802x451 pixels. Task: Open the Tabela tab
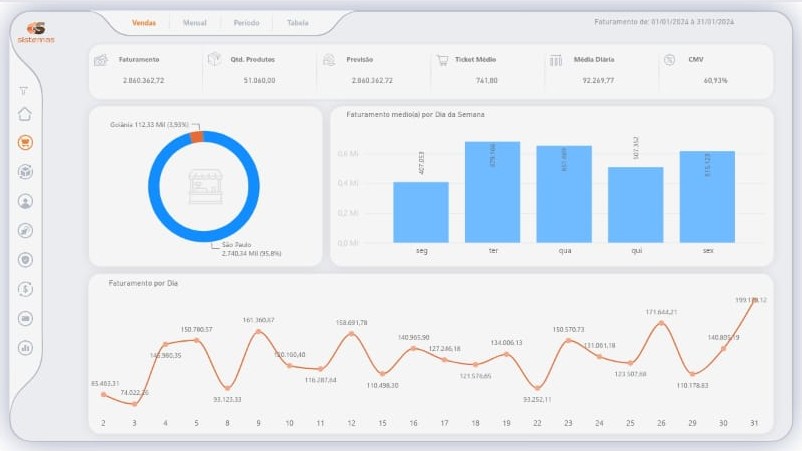297,22
